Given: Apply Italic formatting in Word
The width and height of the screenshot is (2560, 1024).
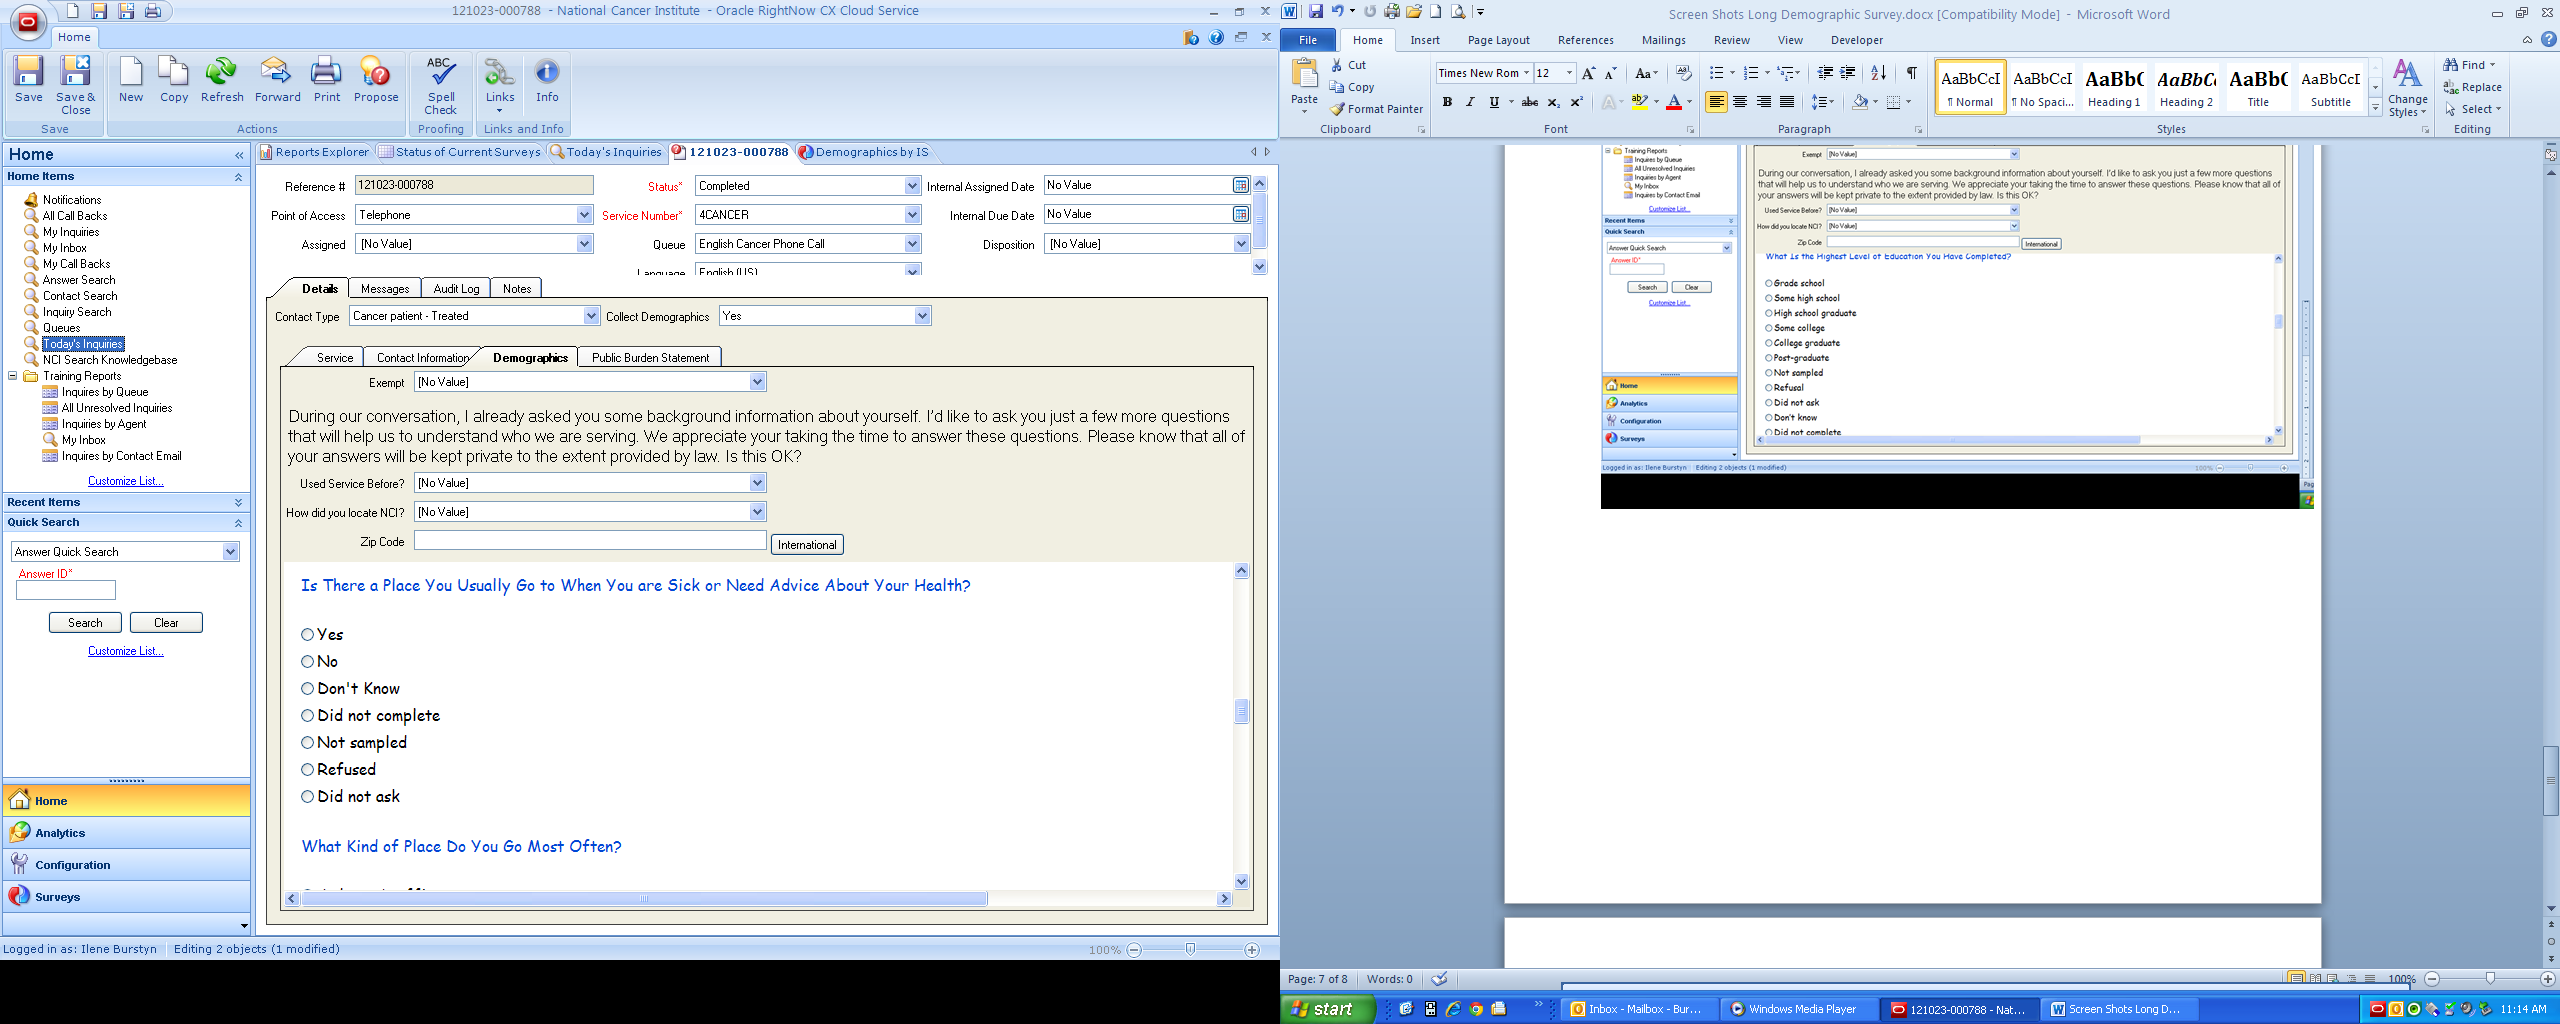Looking at the screenshot, I should pos(1470,102).
